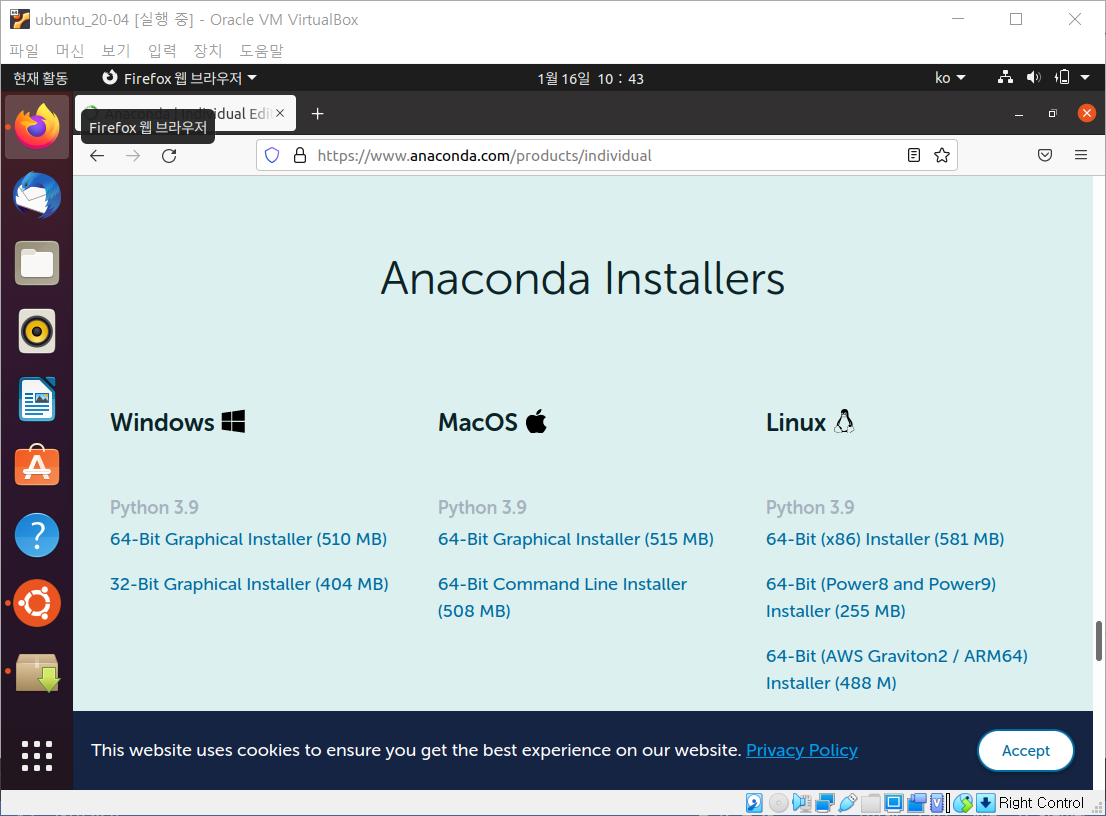Click the network status icon in top bar
This screenshot has height=816, width=1106.
pos(1005,78)
